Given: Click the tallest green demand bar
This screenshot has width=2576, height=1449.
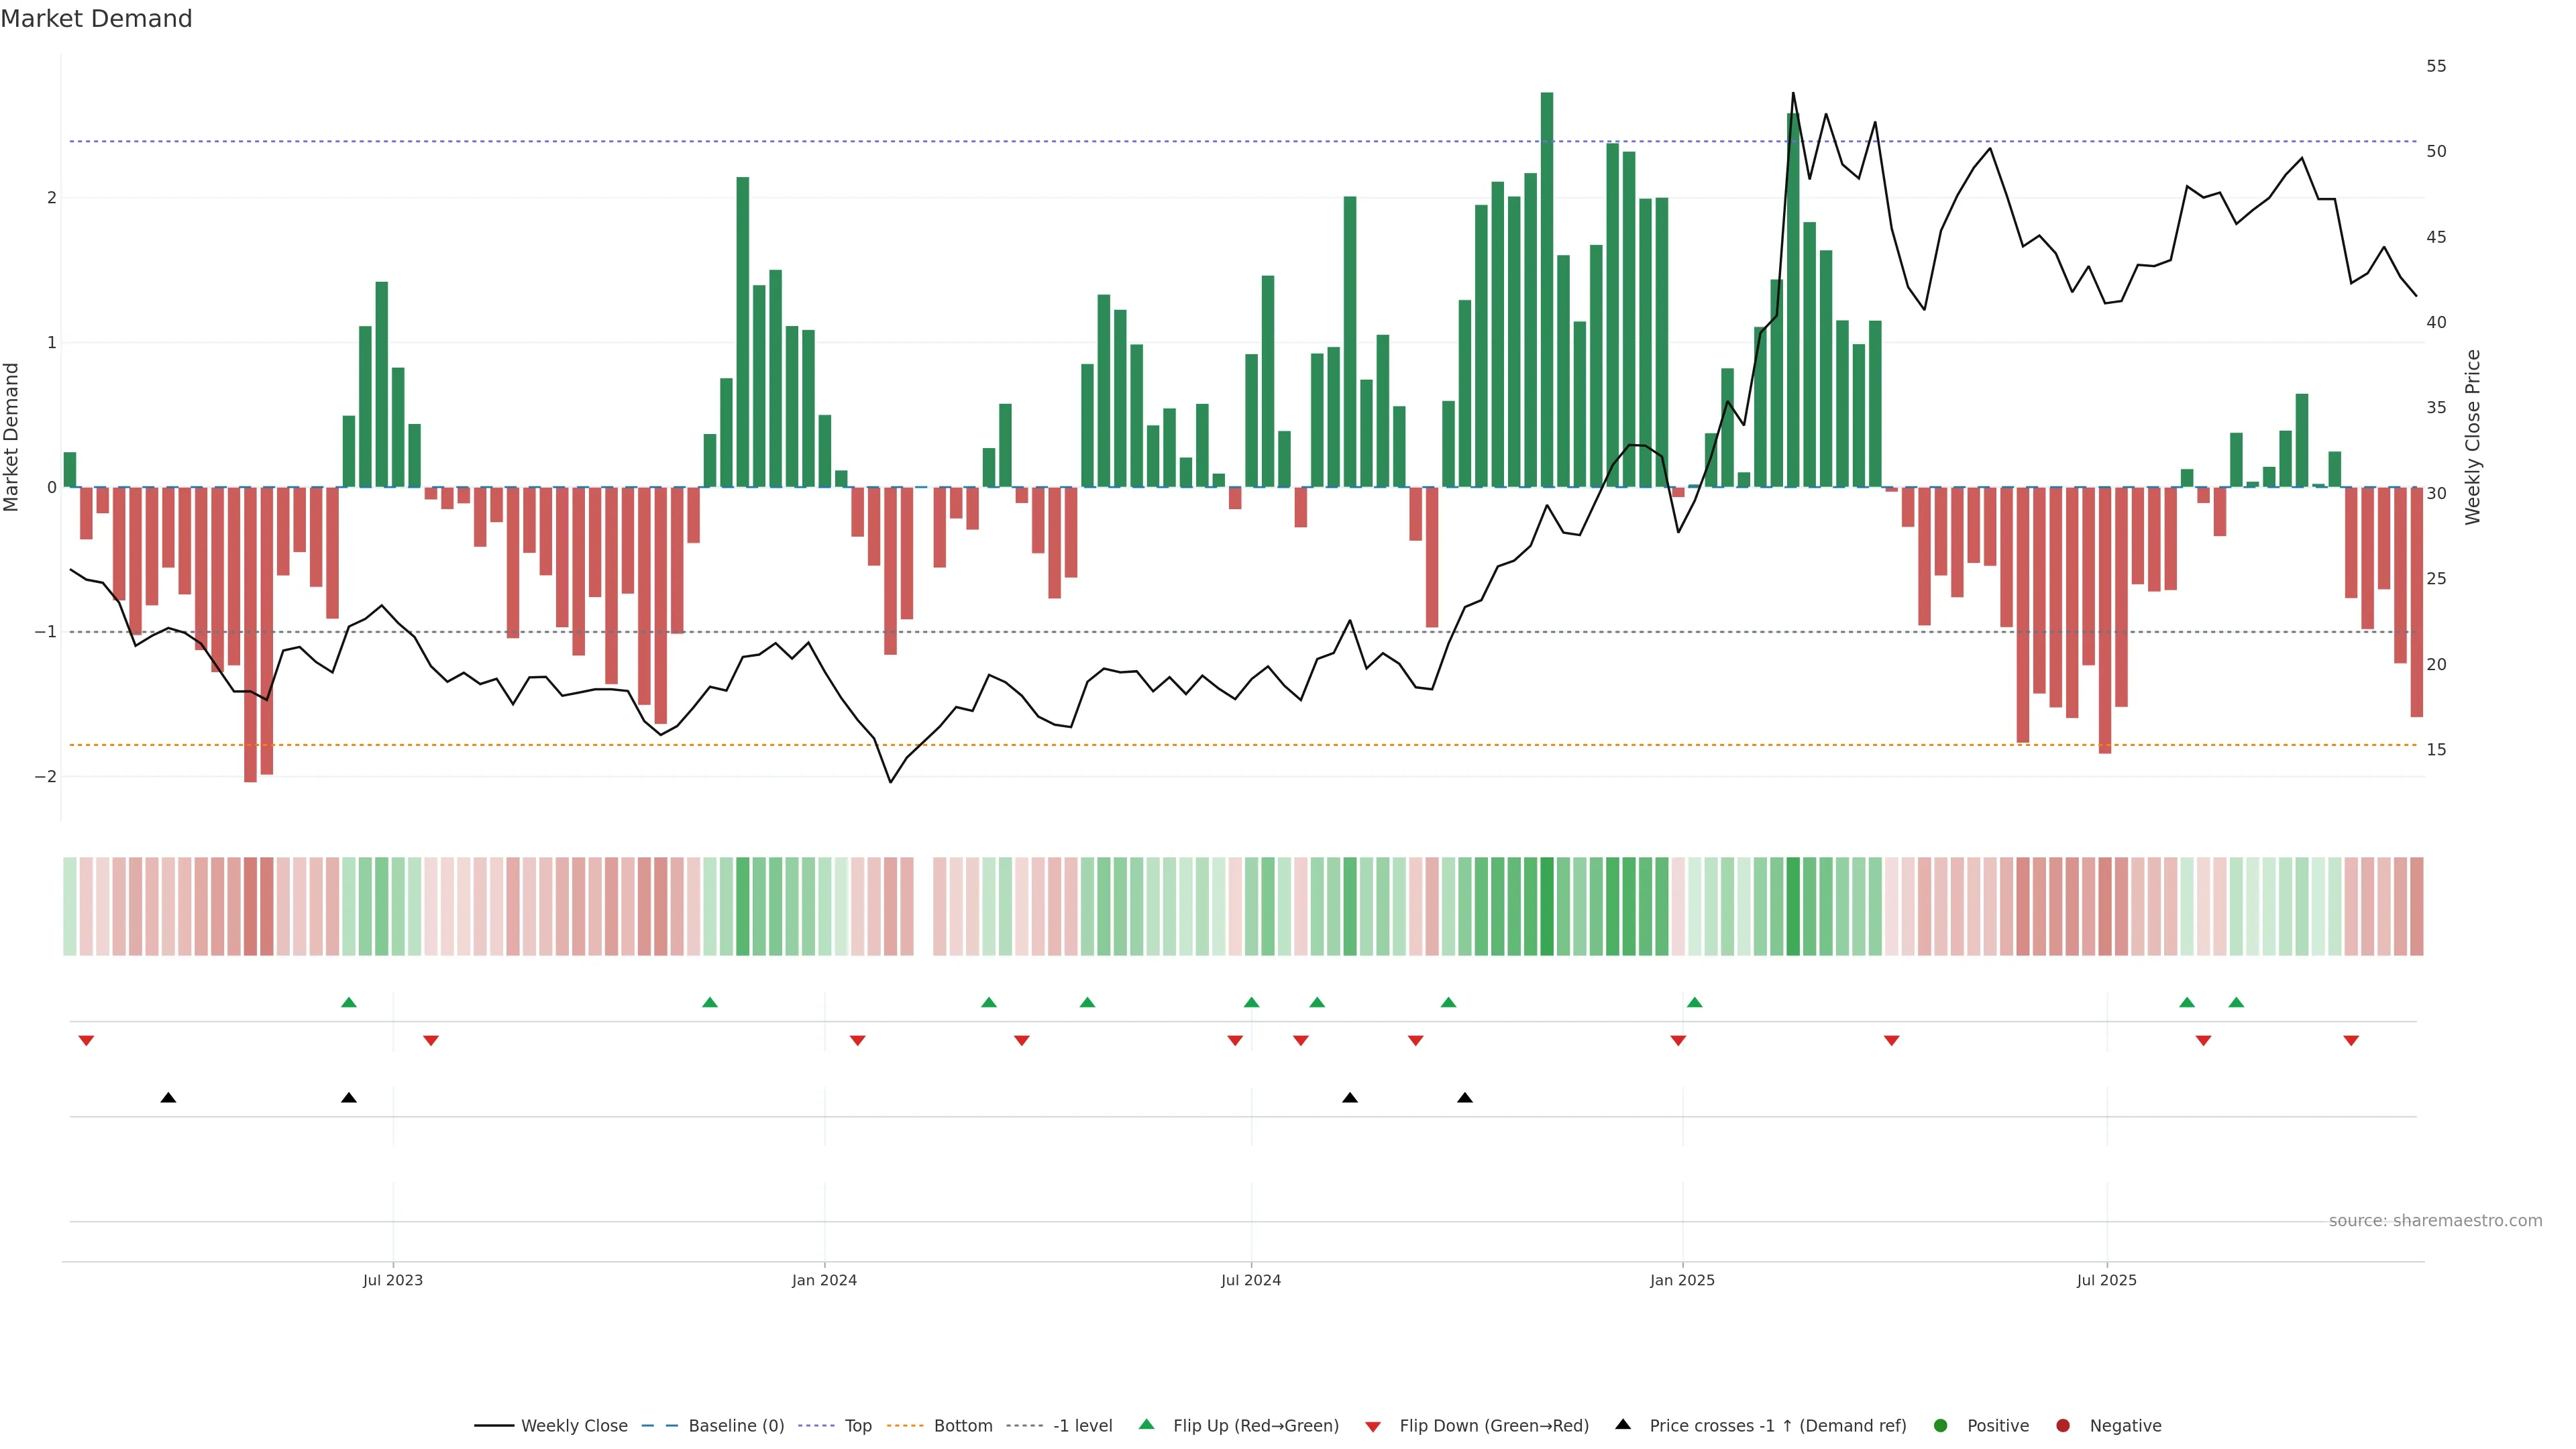Looking at the screenshot, I should [x=1547, y=290].
